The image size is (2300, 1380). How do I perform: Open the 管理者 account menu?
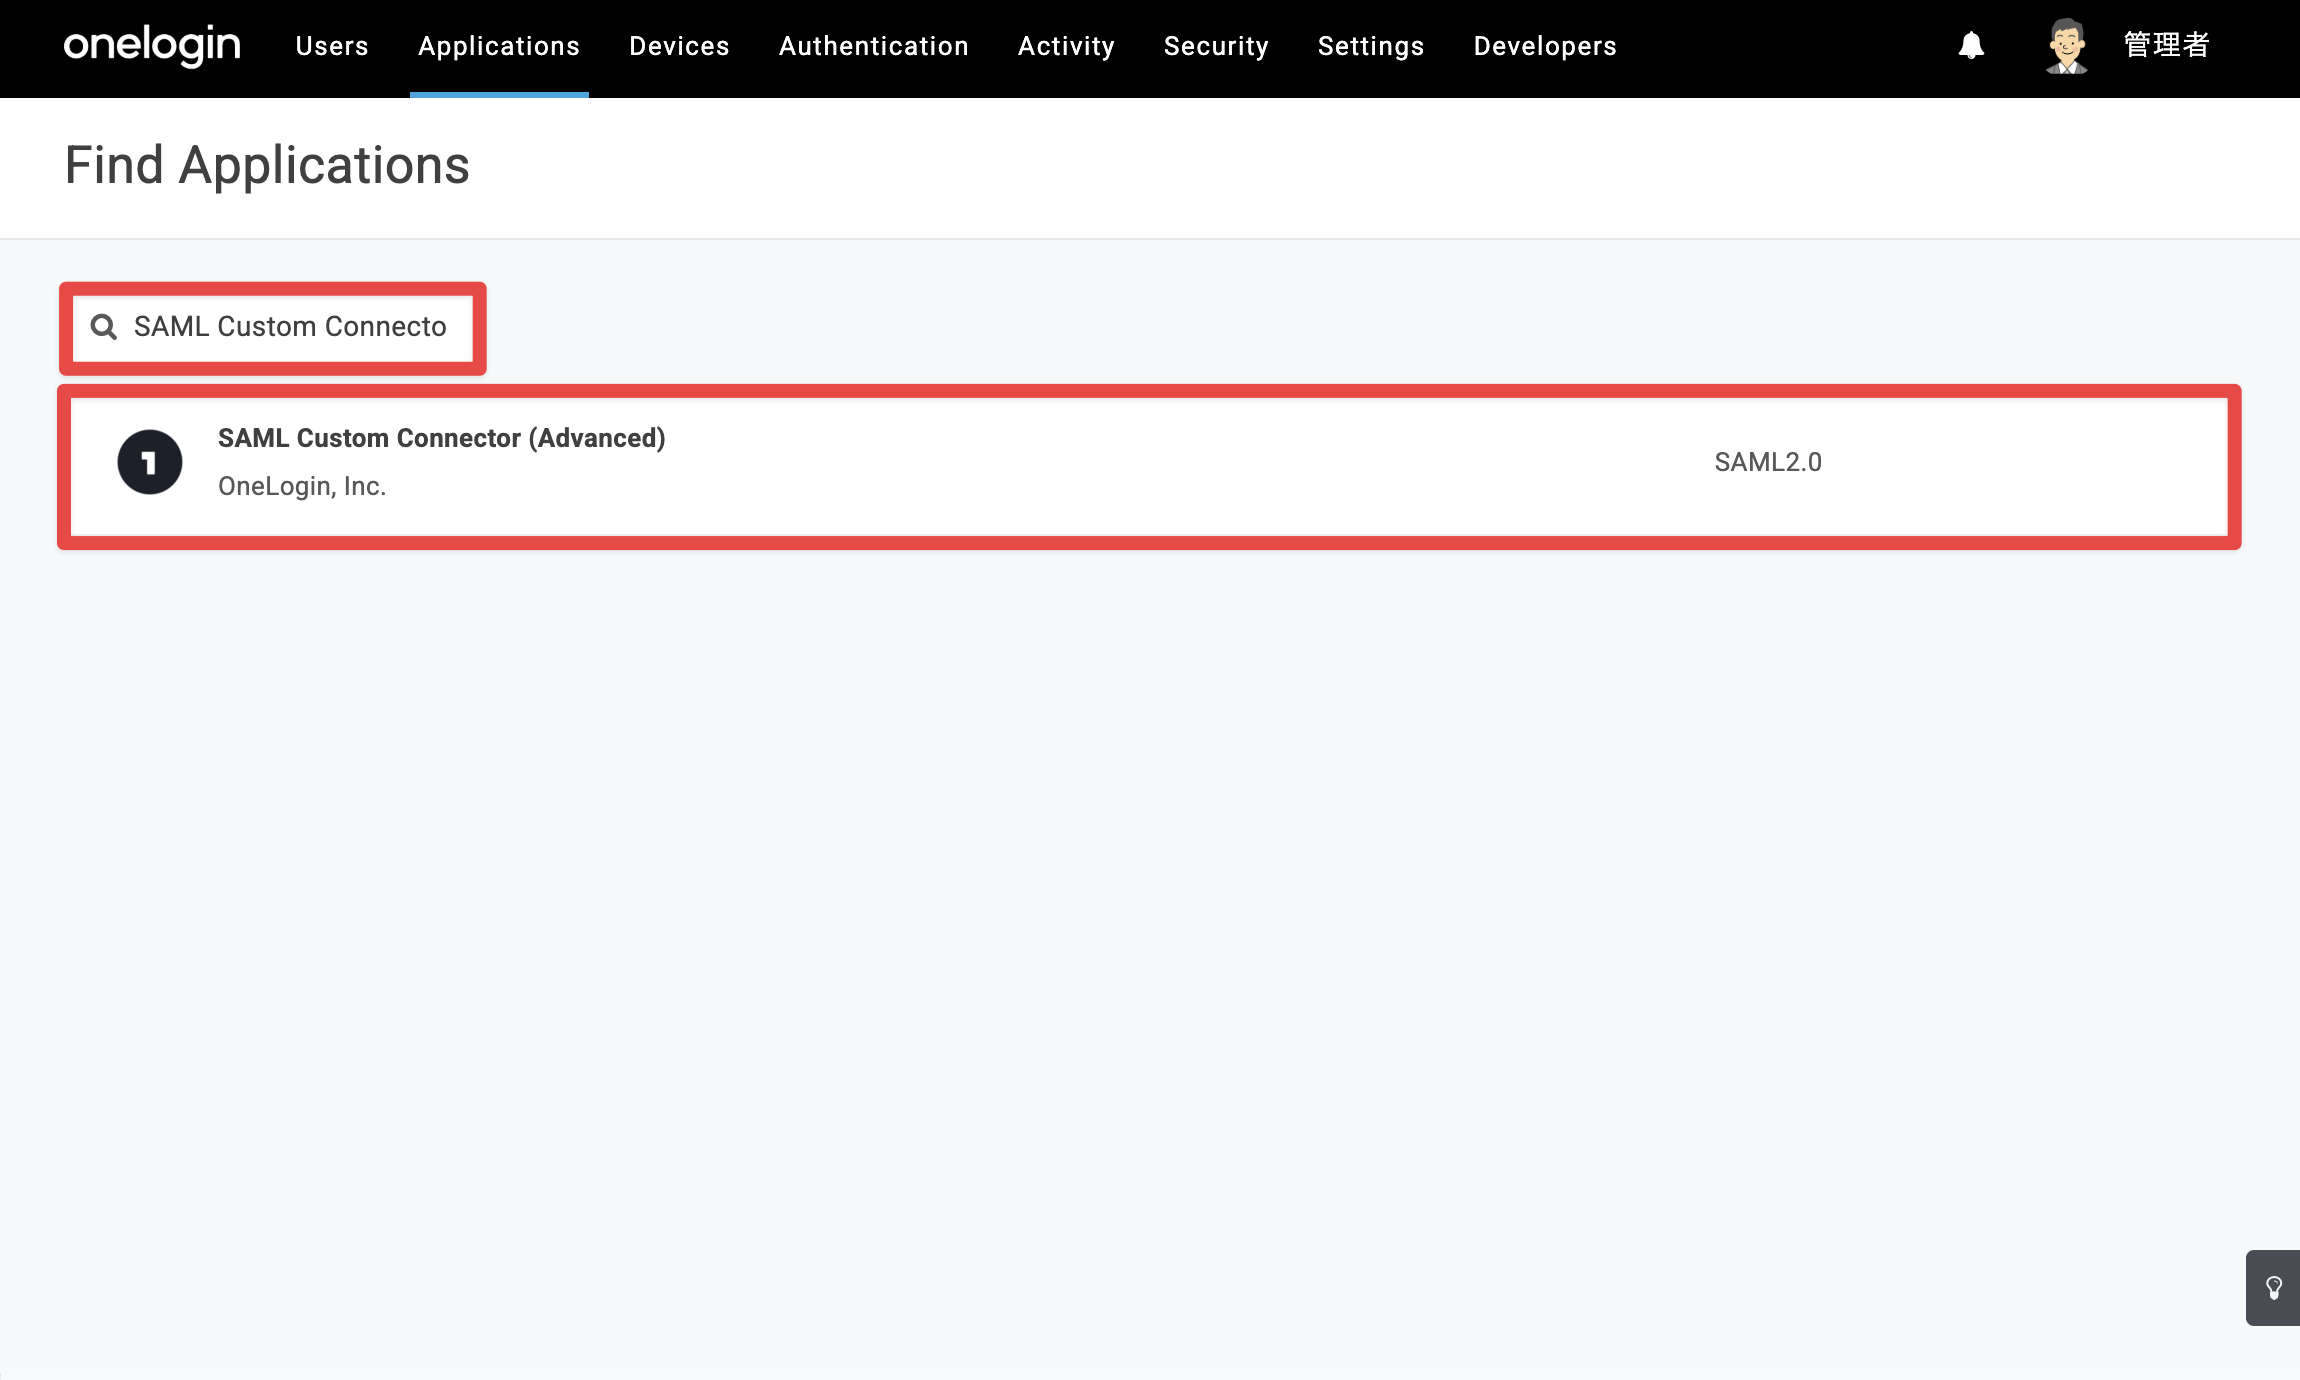(x=2166, y=46)
